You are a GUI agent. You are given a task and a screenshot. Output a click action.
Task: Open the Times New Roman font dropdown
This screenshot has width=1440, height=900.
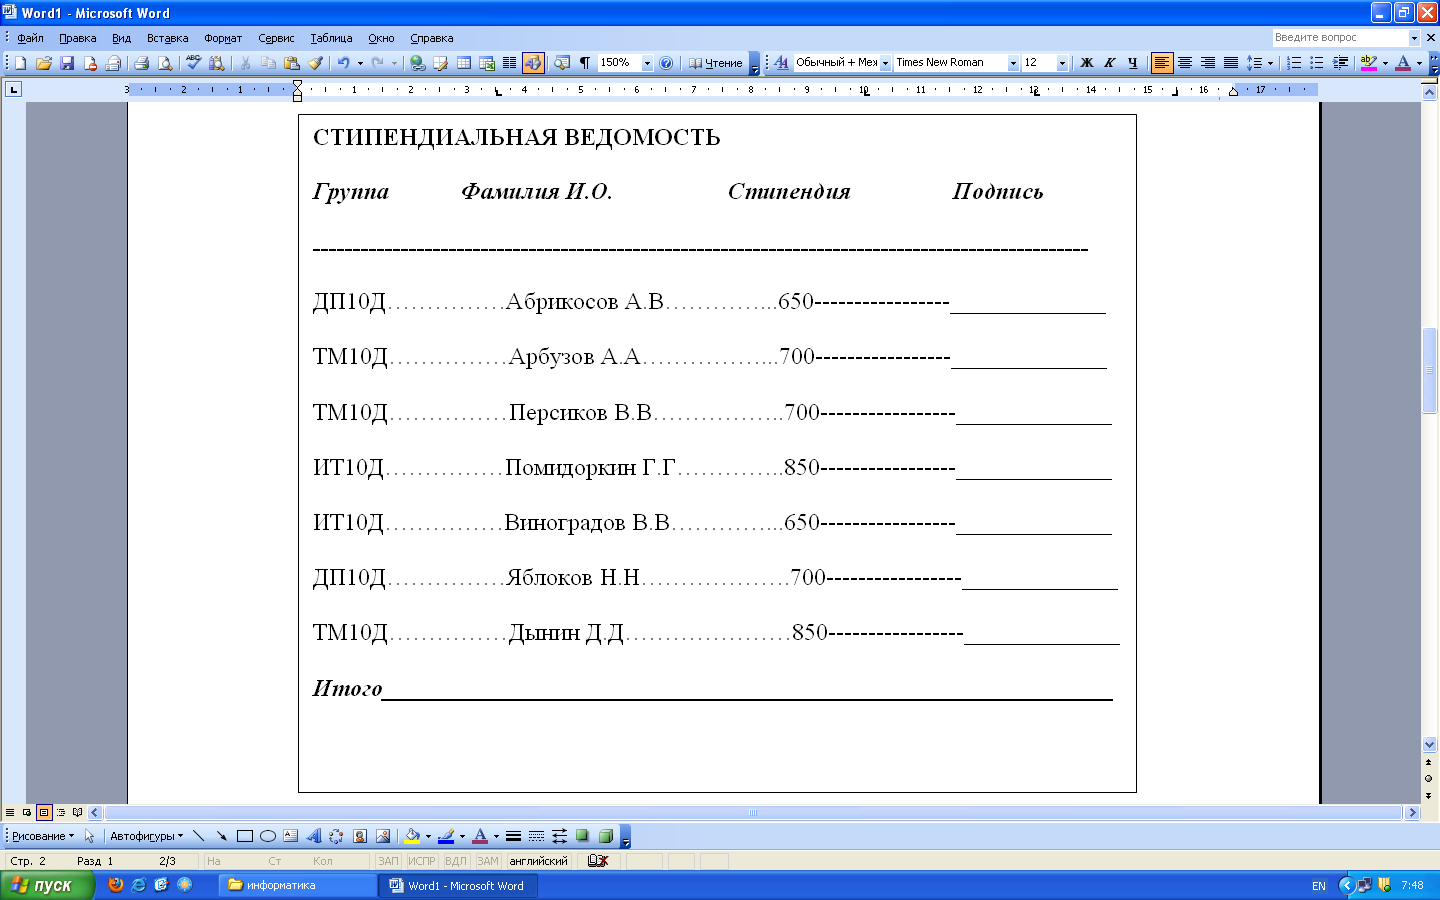1013,63
